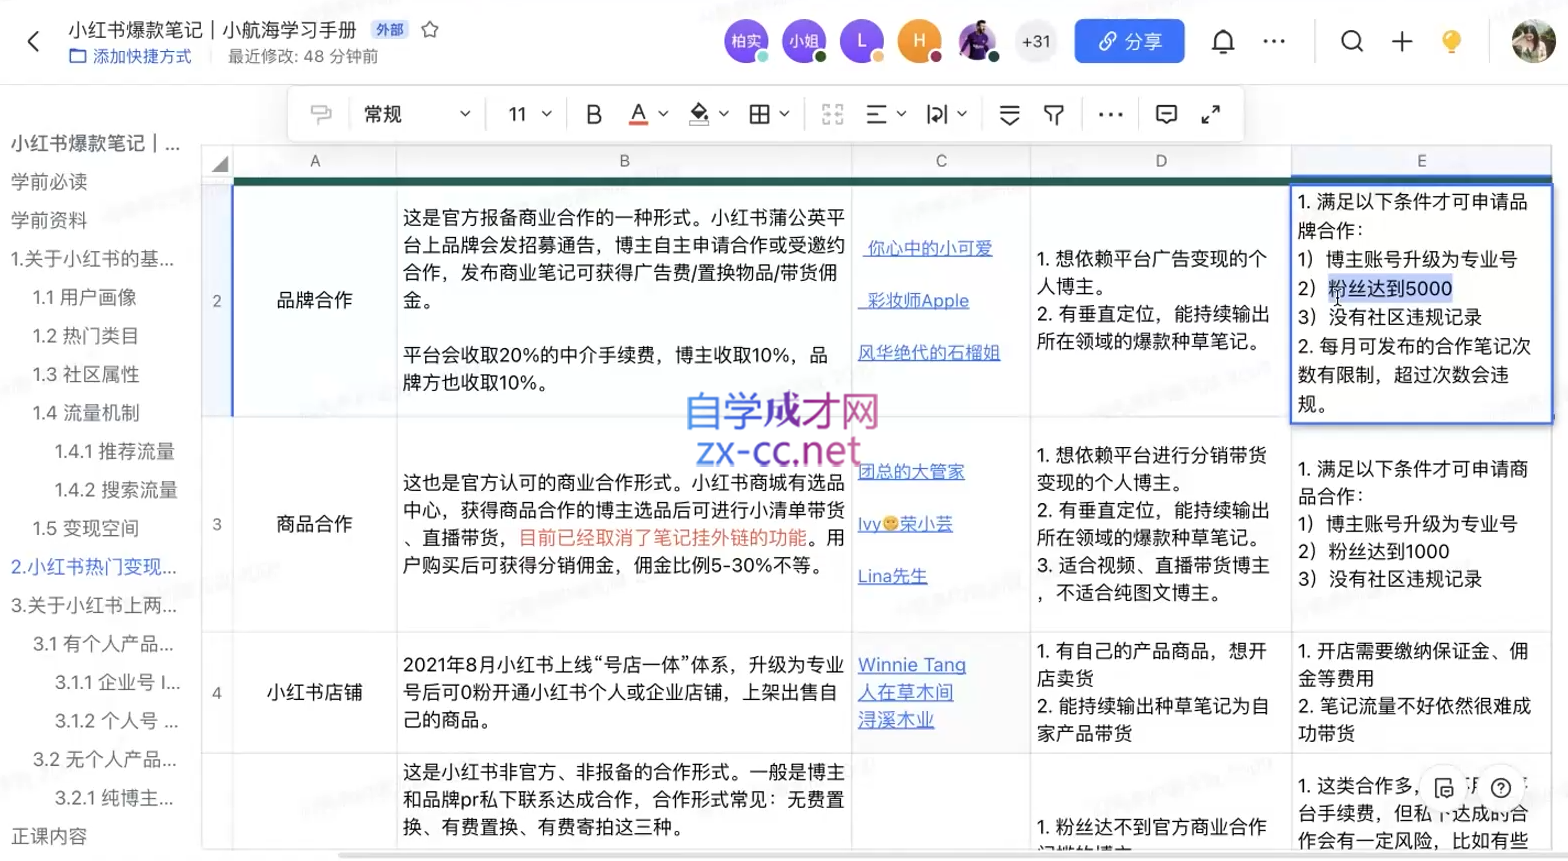Select the 小红书店铺 cell
Image resolution: width=1568 pixels, height=861 pixels.
point(315,692)
